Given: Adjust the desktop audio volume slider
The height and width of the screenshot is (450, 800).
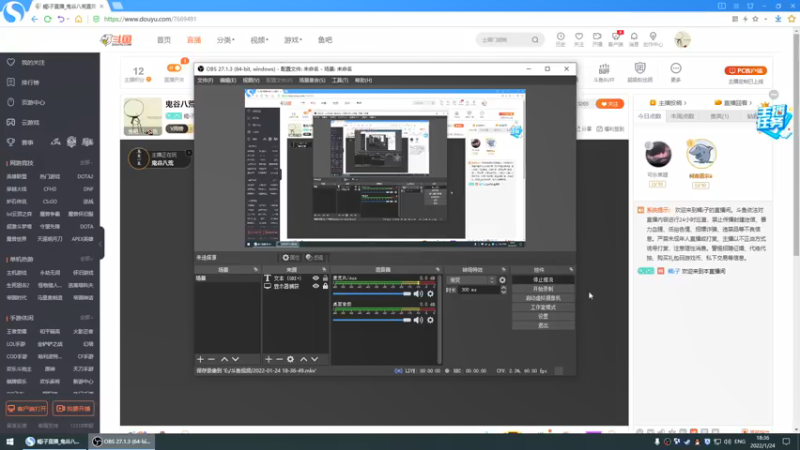Looking at the screenshot, I should pos(372,320).
